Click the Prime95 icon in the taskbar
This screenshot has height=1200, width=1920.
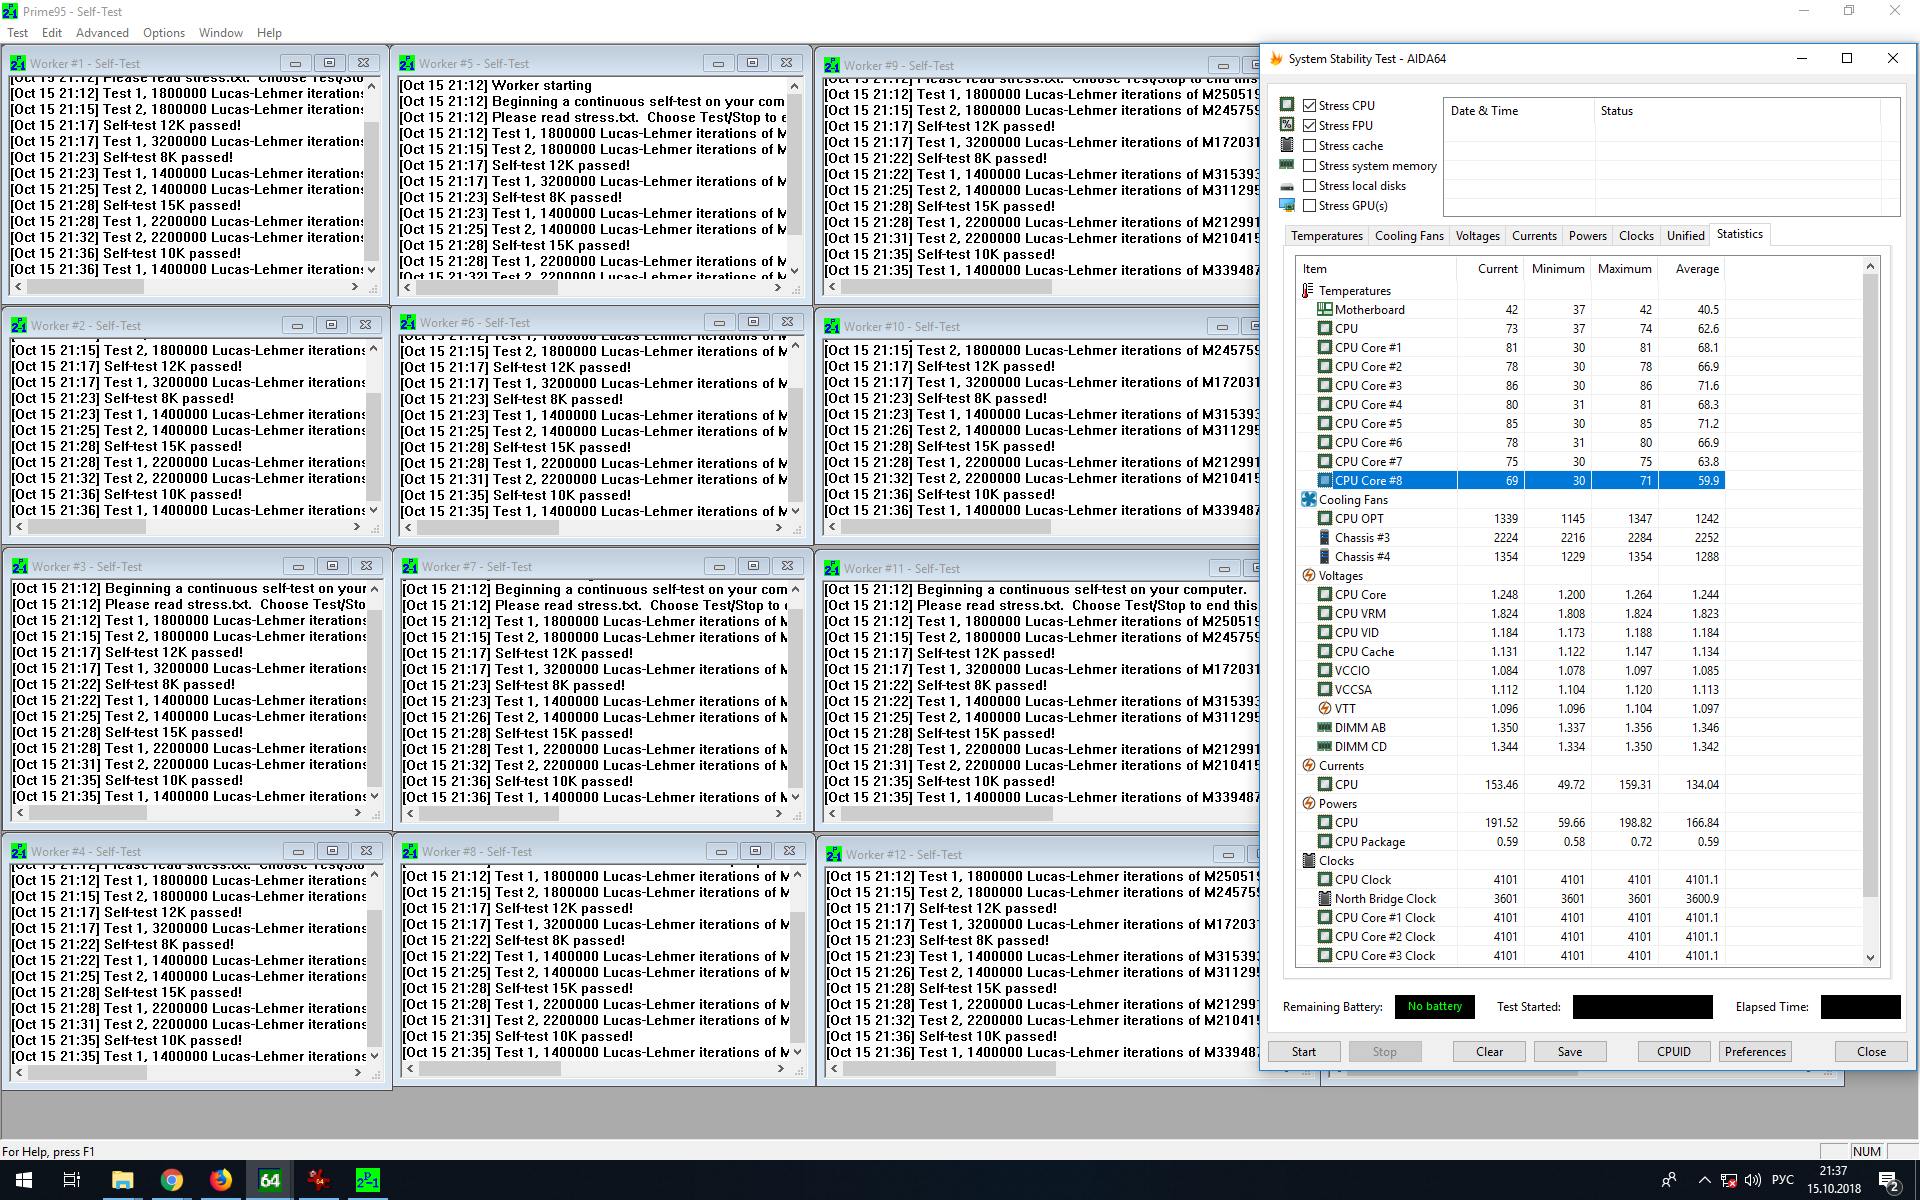[368, 1180]
